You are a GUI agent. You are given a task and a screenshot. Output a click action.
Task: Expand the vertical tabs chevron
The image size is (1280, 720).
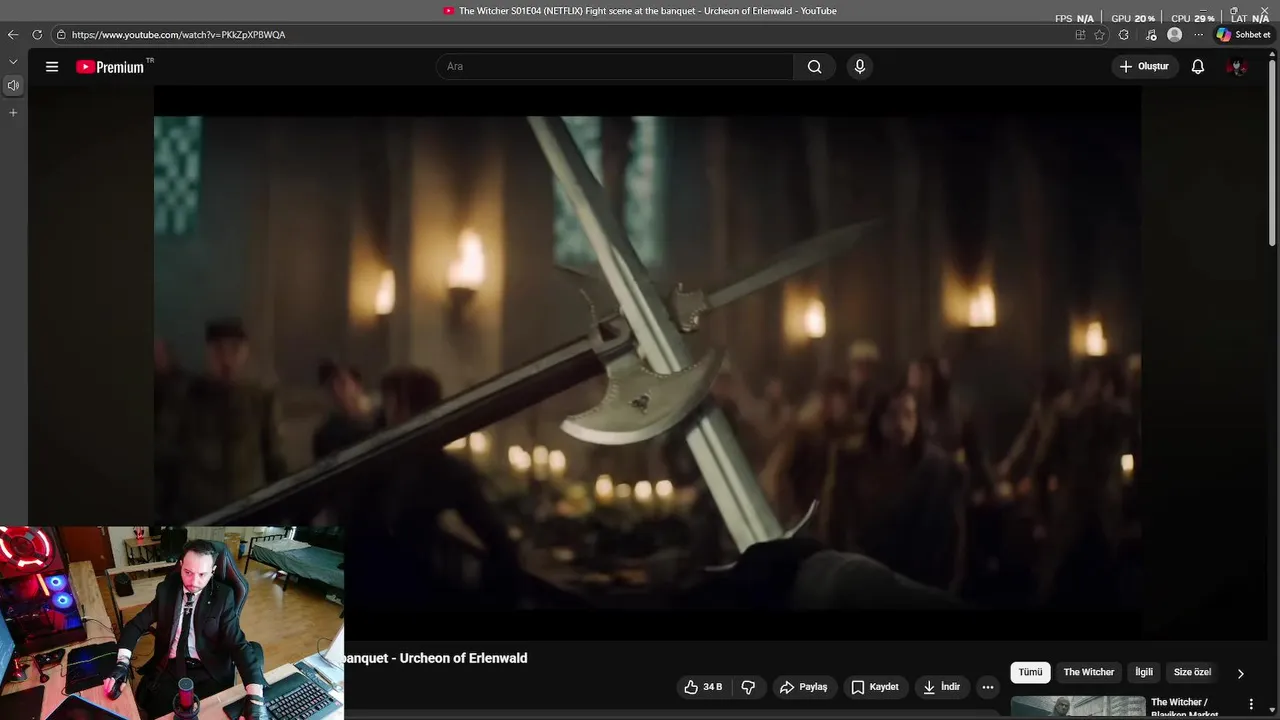(x=13, y=62)
